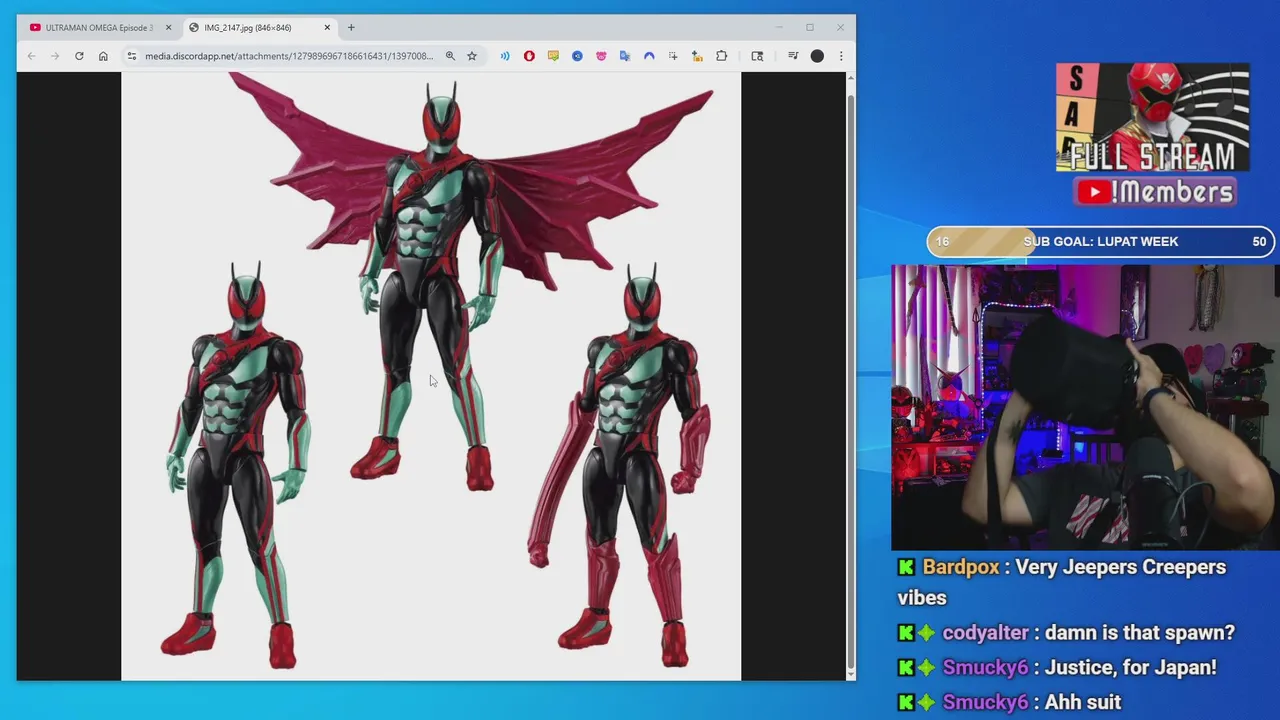The image size is (1280, 720).
Task: Open the plus-square extension icon
Action: pyautogui.click(x=673, y=56)
